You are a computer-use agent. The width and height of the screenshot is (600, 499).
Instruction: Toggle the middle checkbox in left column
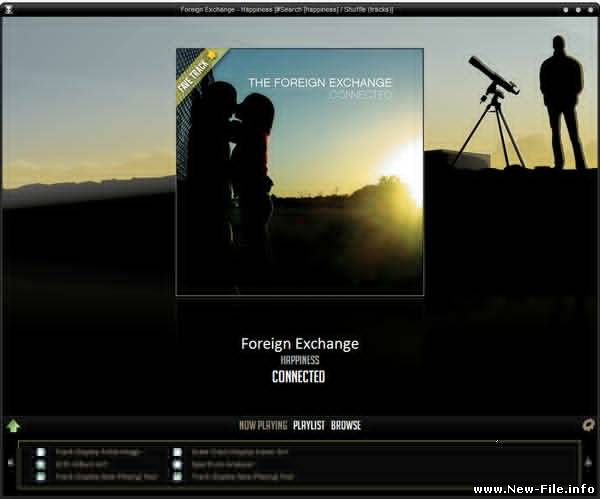(x=41, y=464)
